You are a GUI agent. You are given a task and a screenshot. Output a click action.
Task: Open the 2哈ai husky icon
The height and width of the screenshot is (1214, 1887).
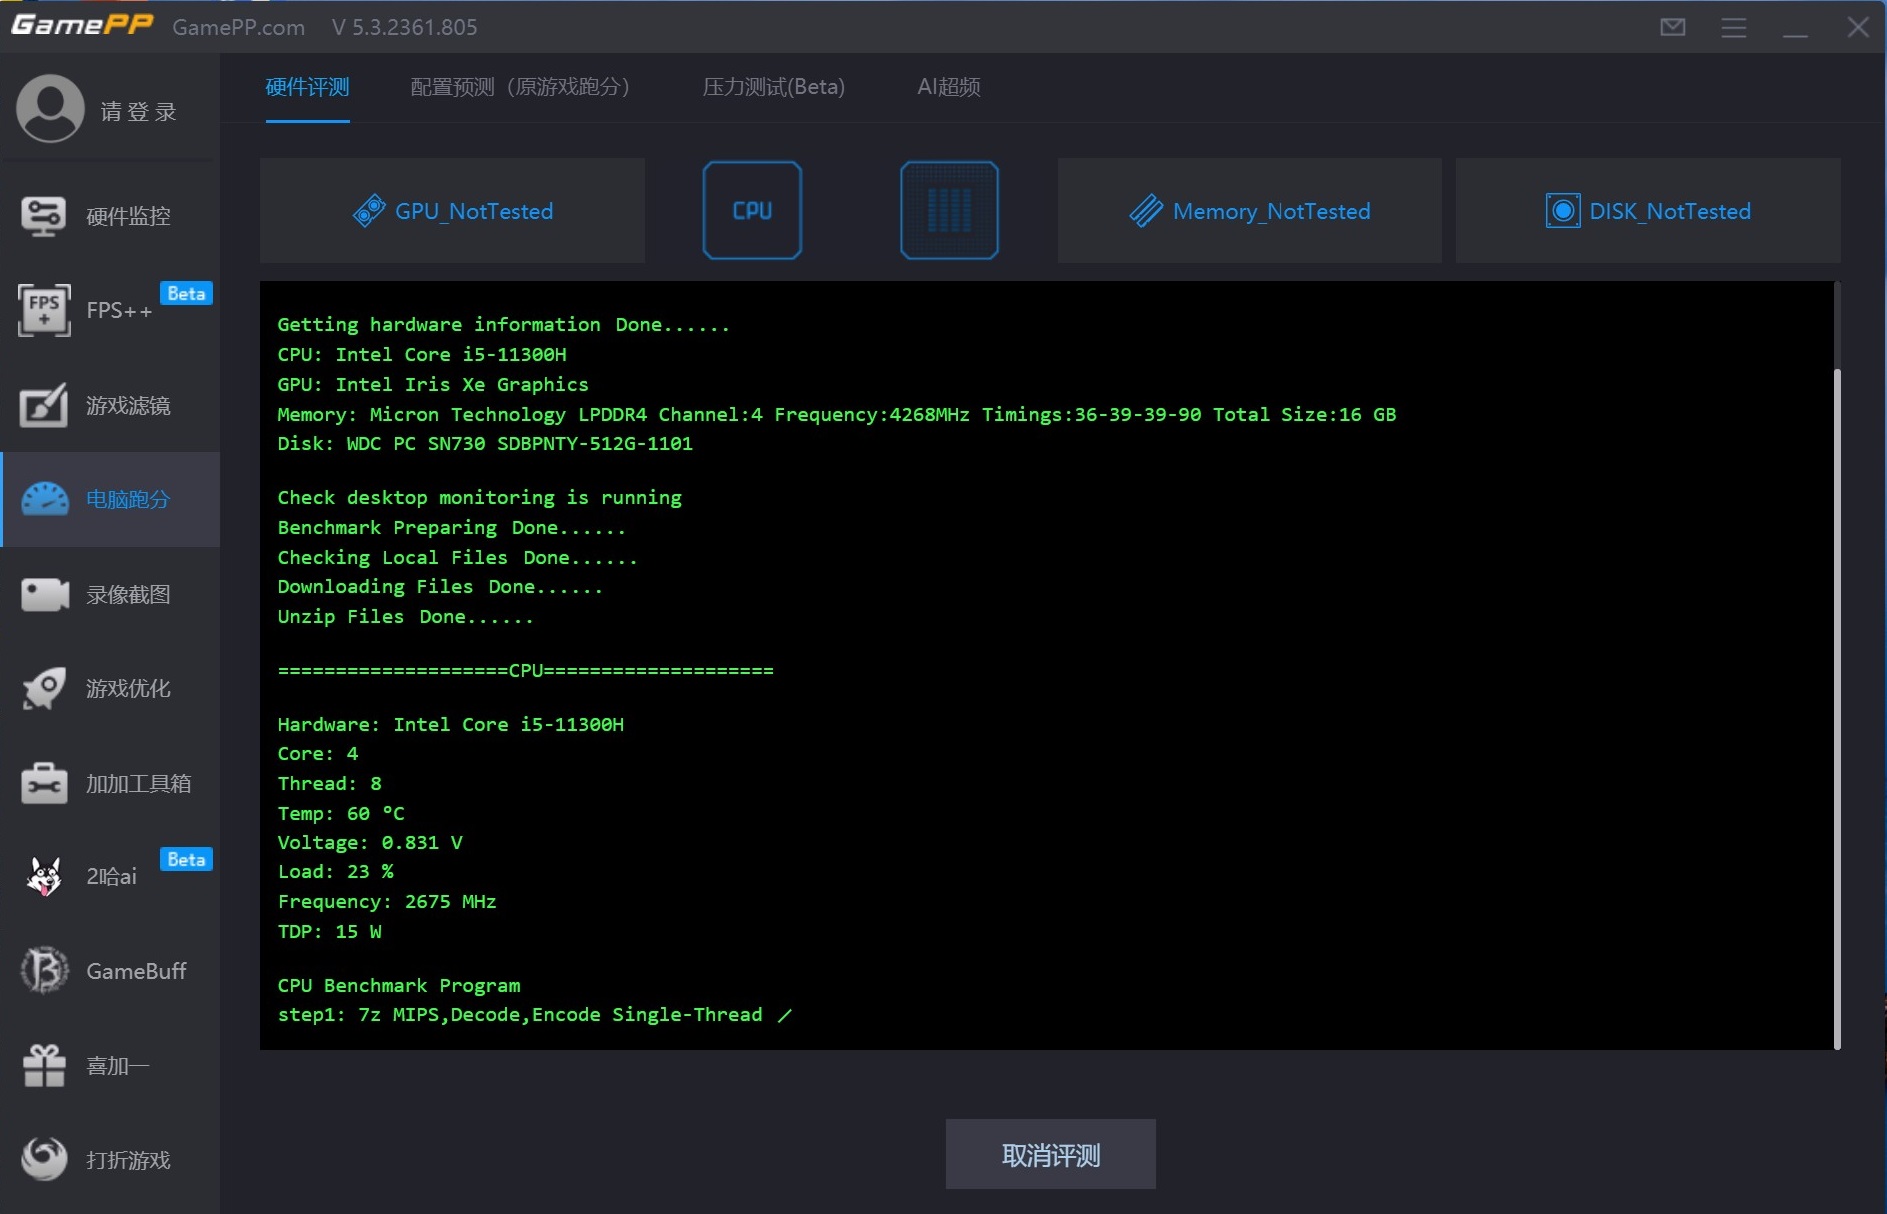pos(44,877)
